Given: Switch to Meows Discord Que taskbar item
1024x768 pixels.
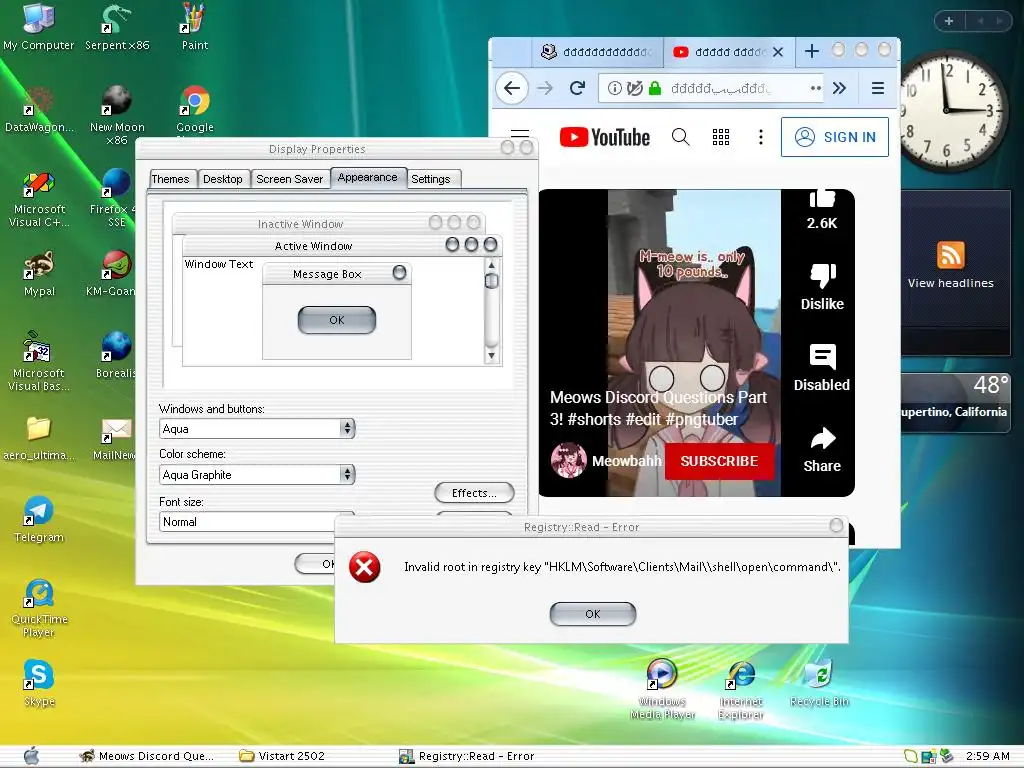Looking at the screenshot, I should (146, 756).
